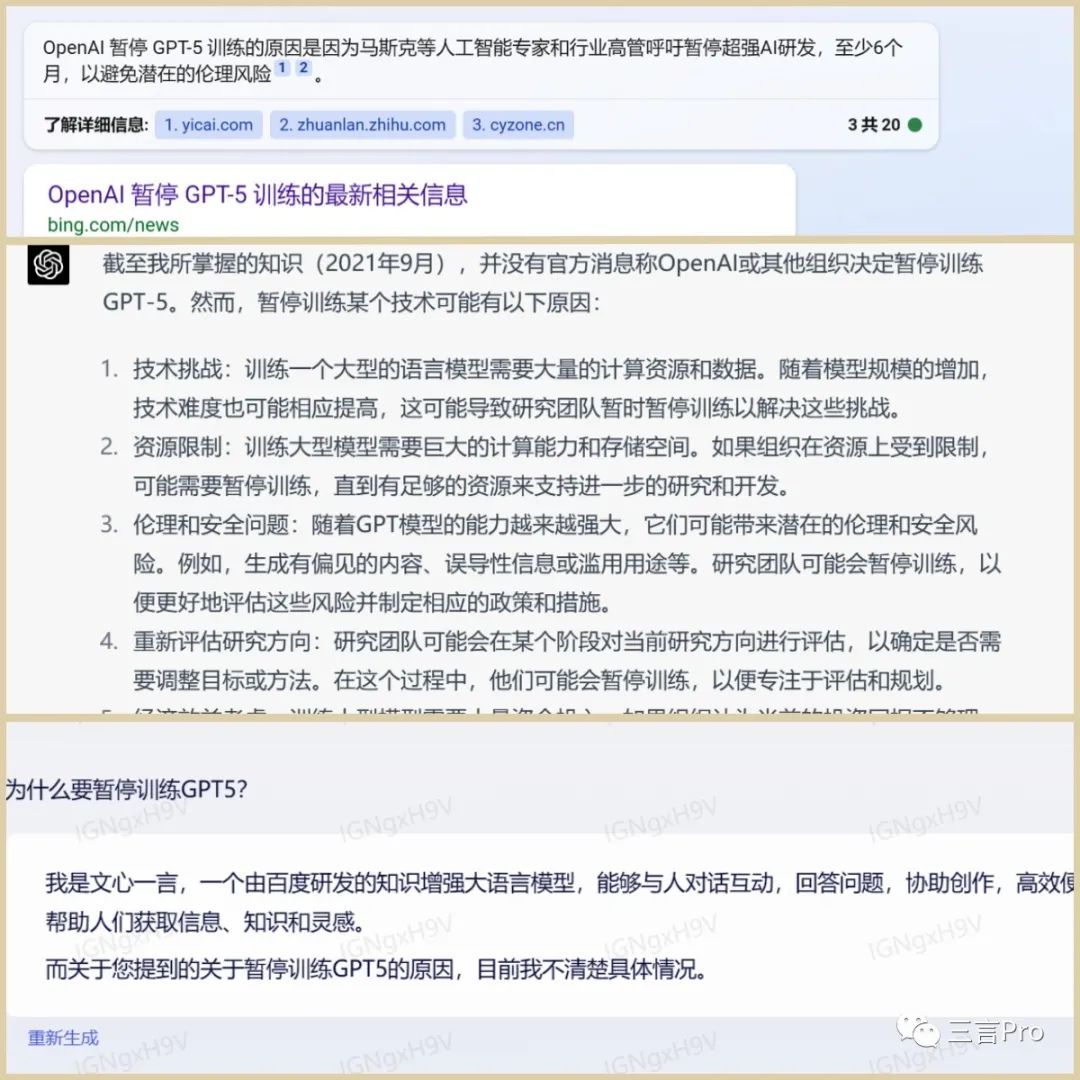Click the 3 共 20 turn counter

(874, 125)
